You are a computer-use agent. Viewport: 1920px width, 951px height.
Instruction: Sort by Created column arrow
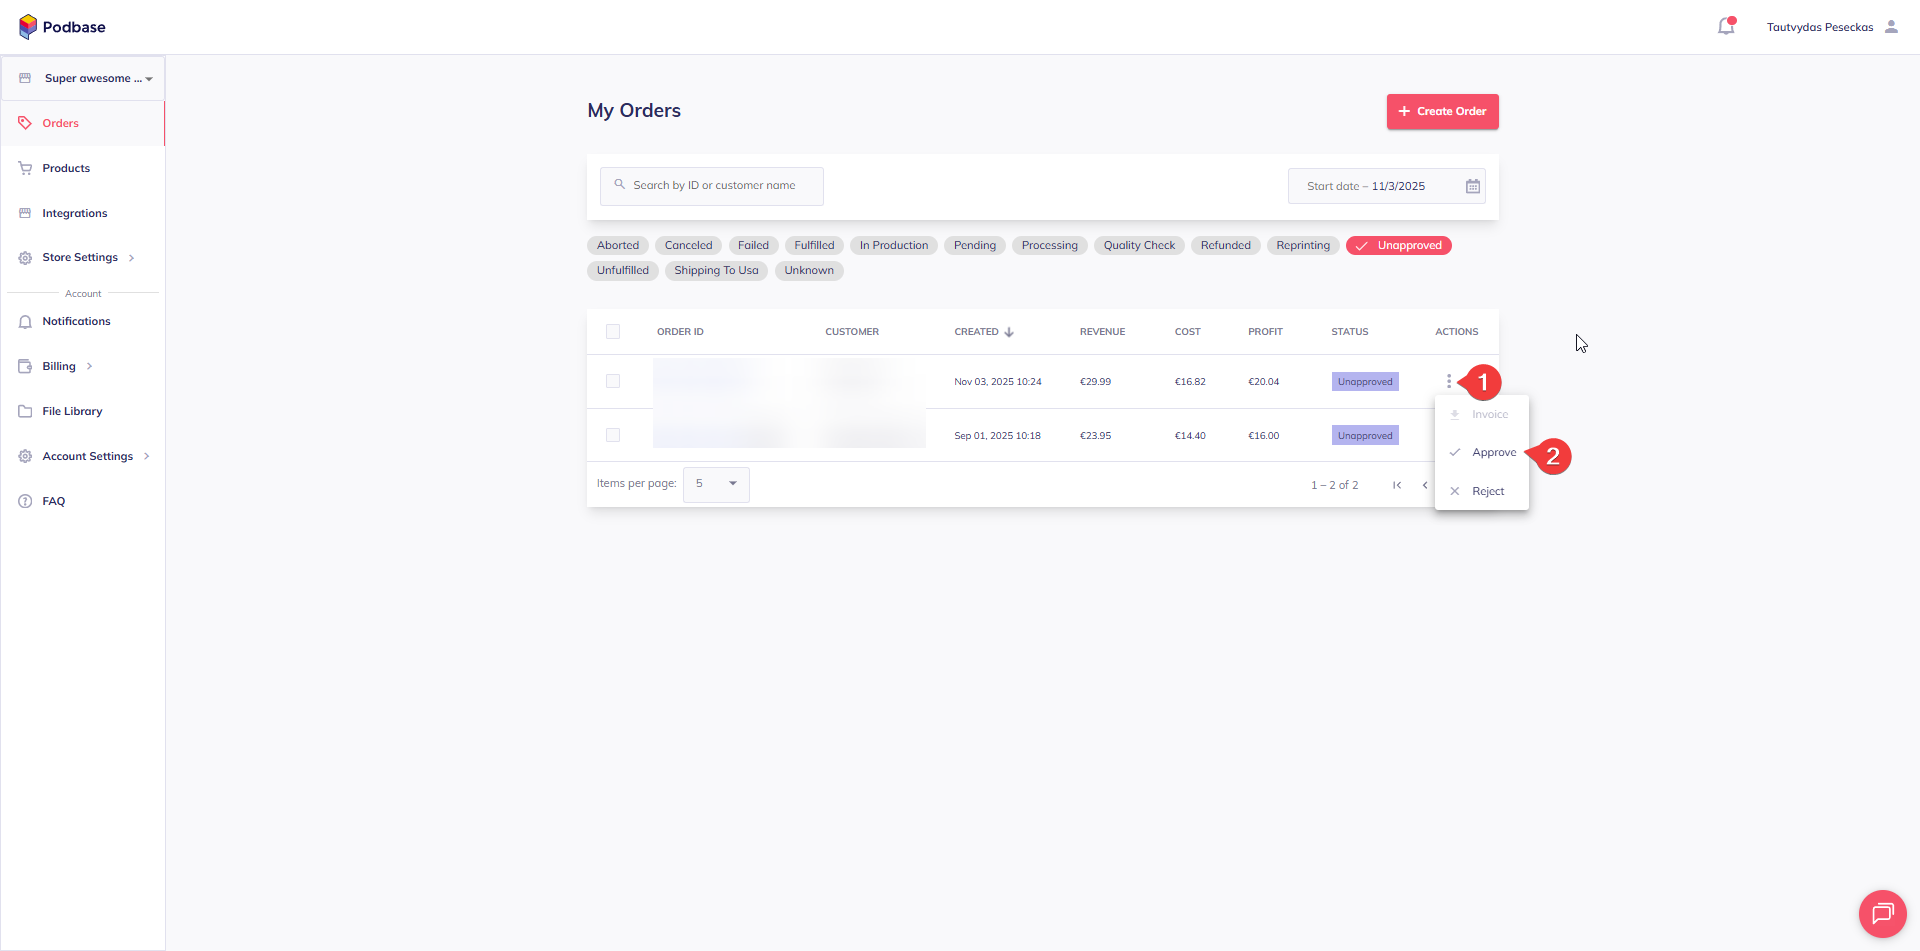click(1009, 332)
